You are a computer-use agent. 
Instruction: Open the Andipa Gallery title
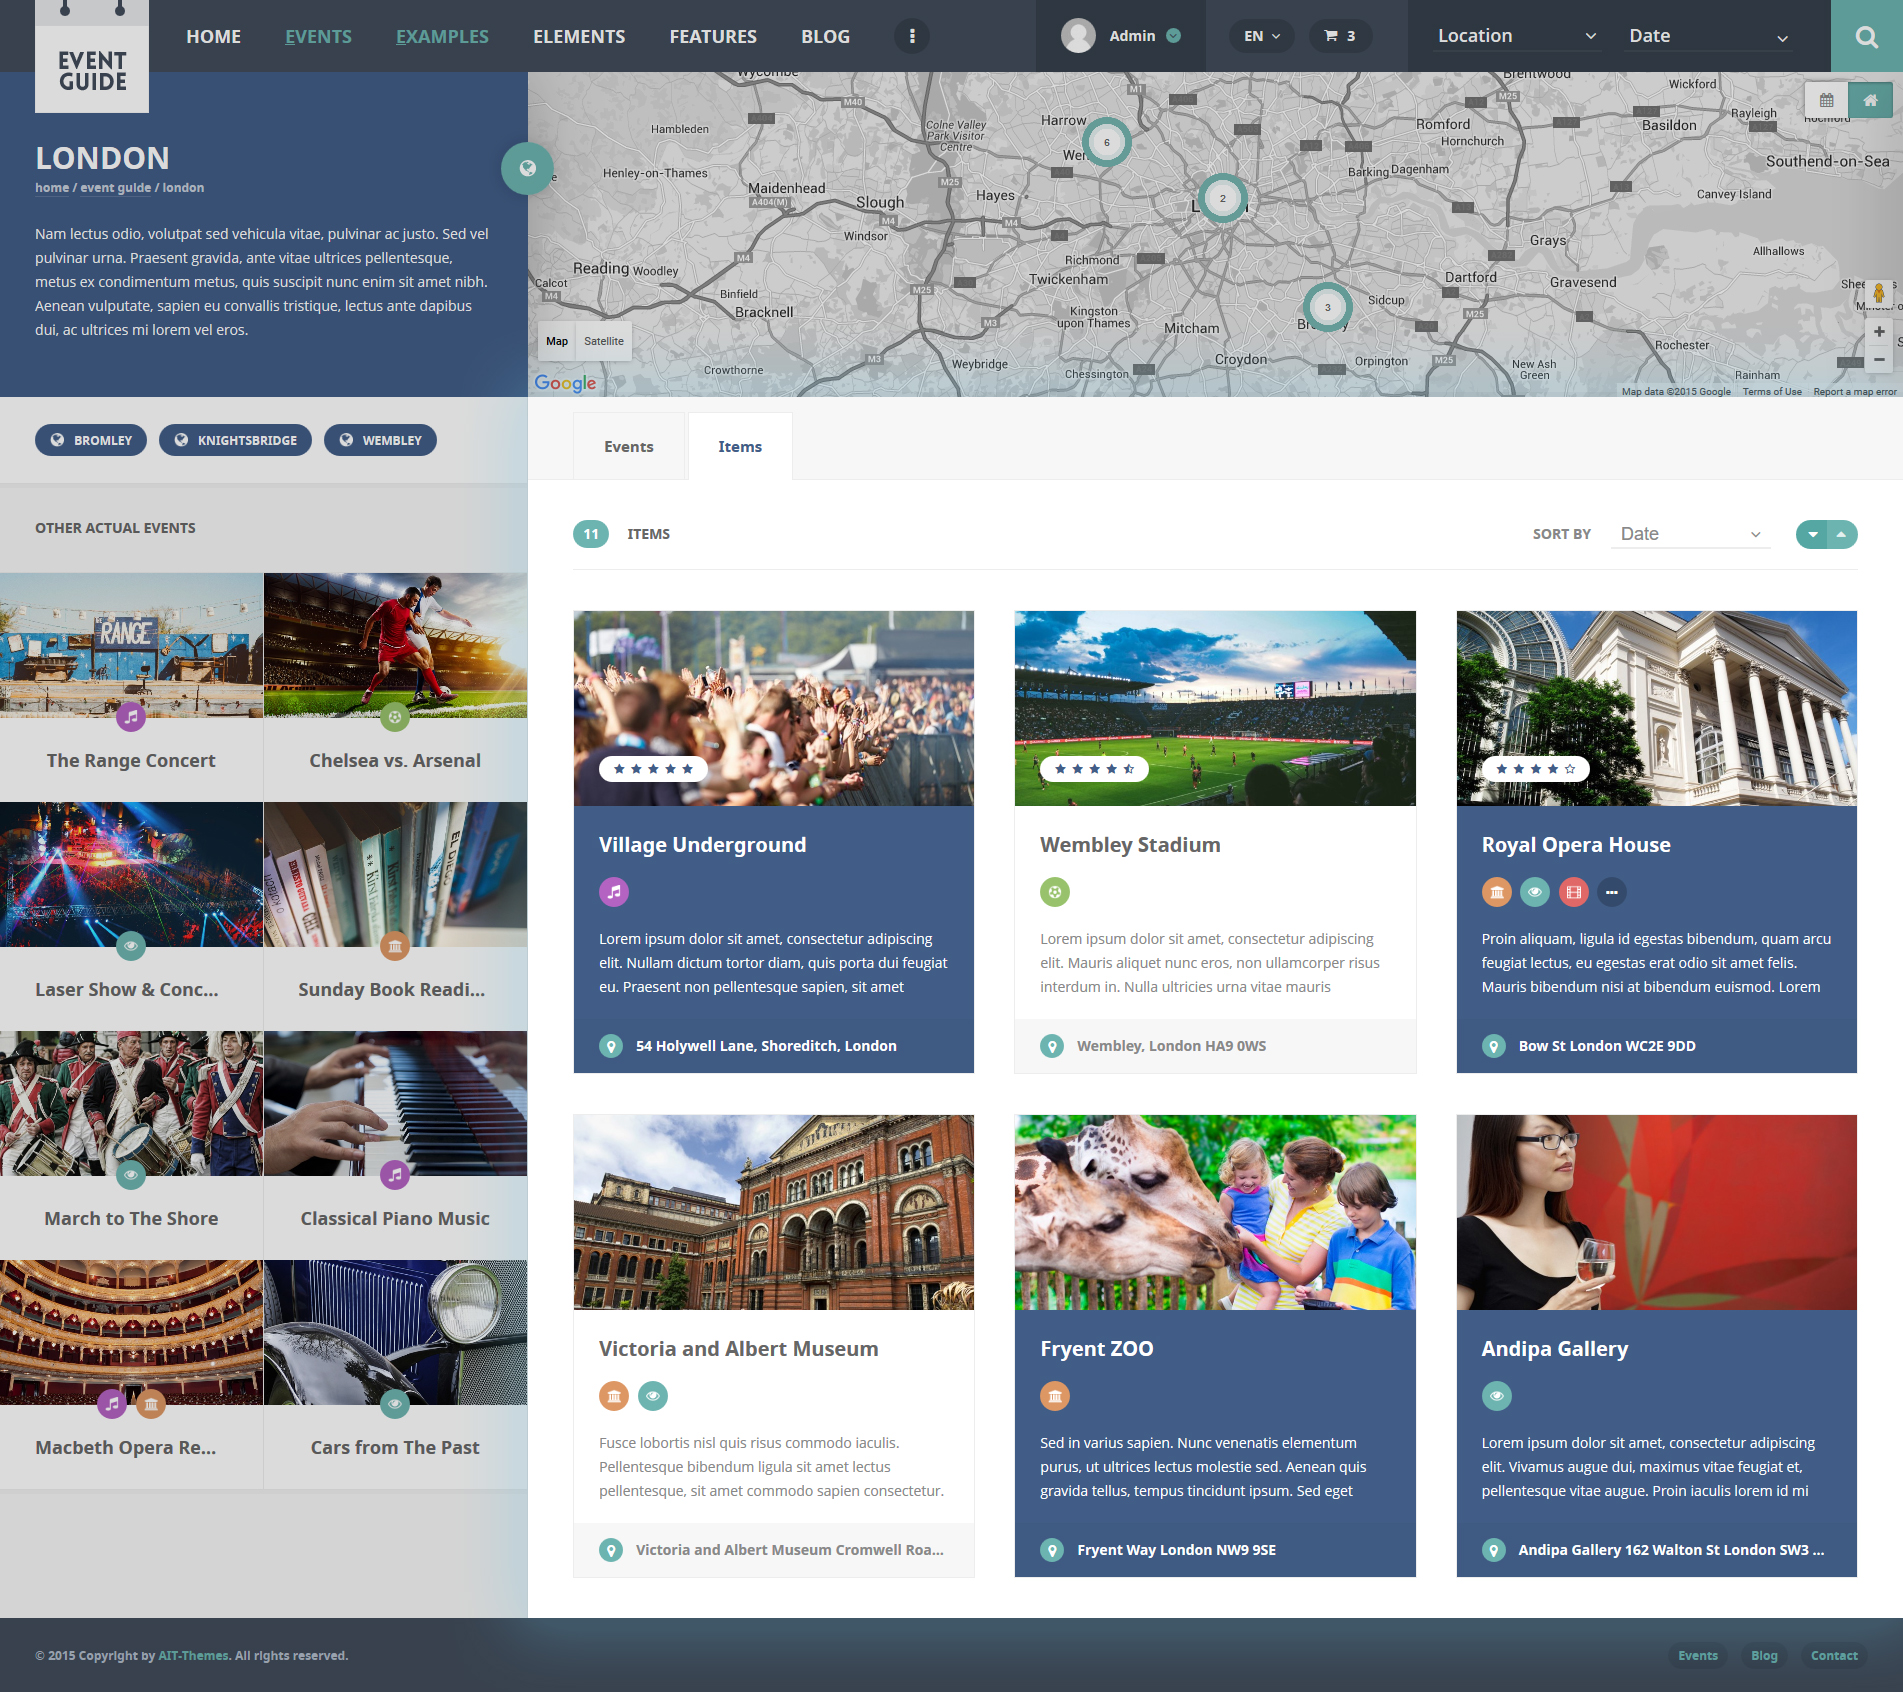(1555, 1349)
